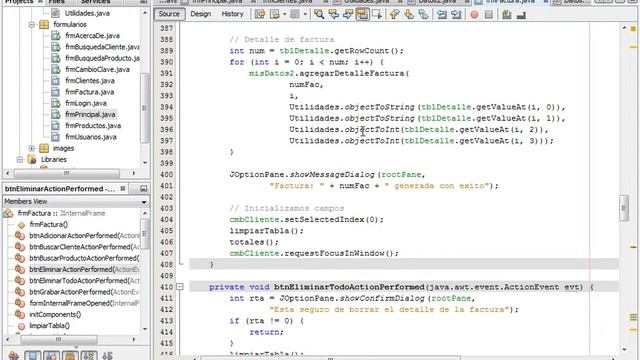Image resolution: width=640 pixels, height=360 pixels.
Task: Open forward-history dropdown arrow in toolbar
Action: [304, 14]
